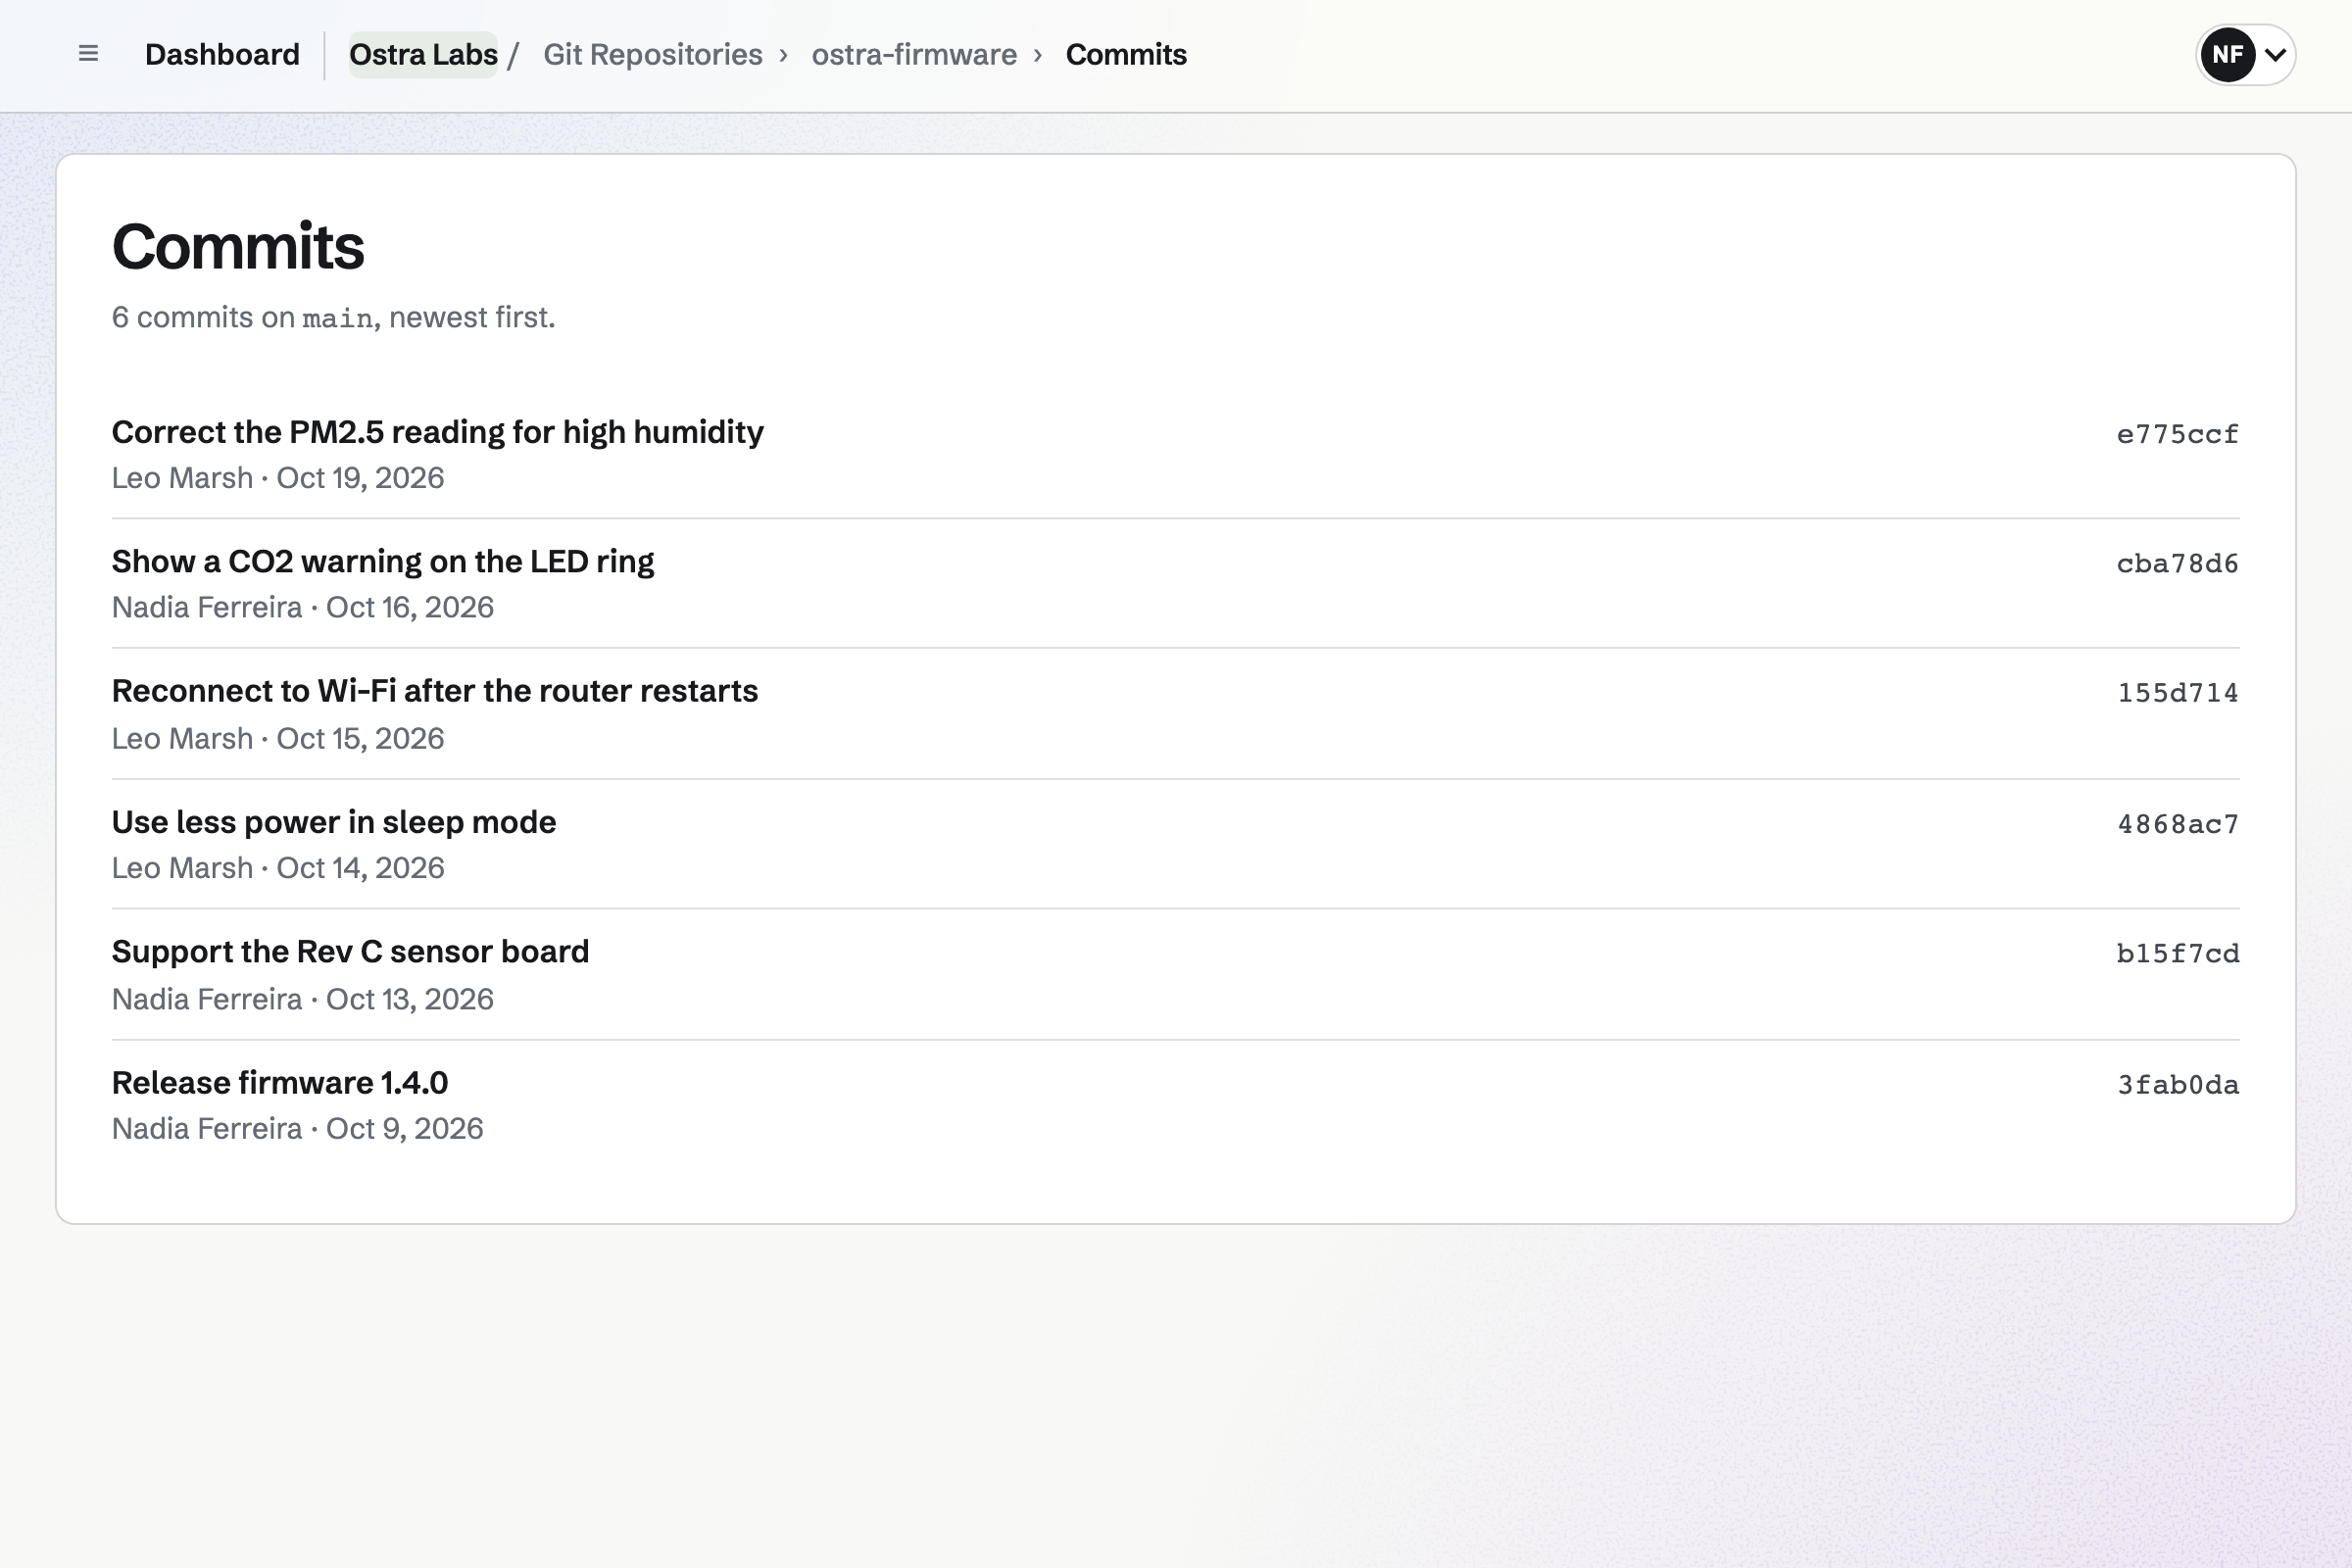Go to the Dashboard link

222,54
